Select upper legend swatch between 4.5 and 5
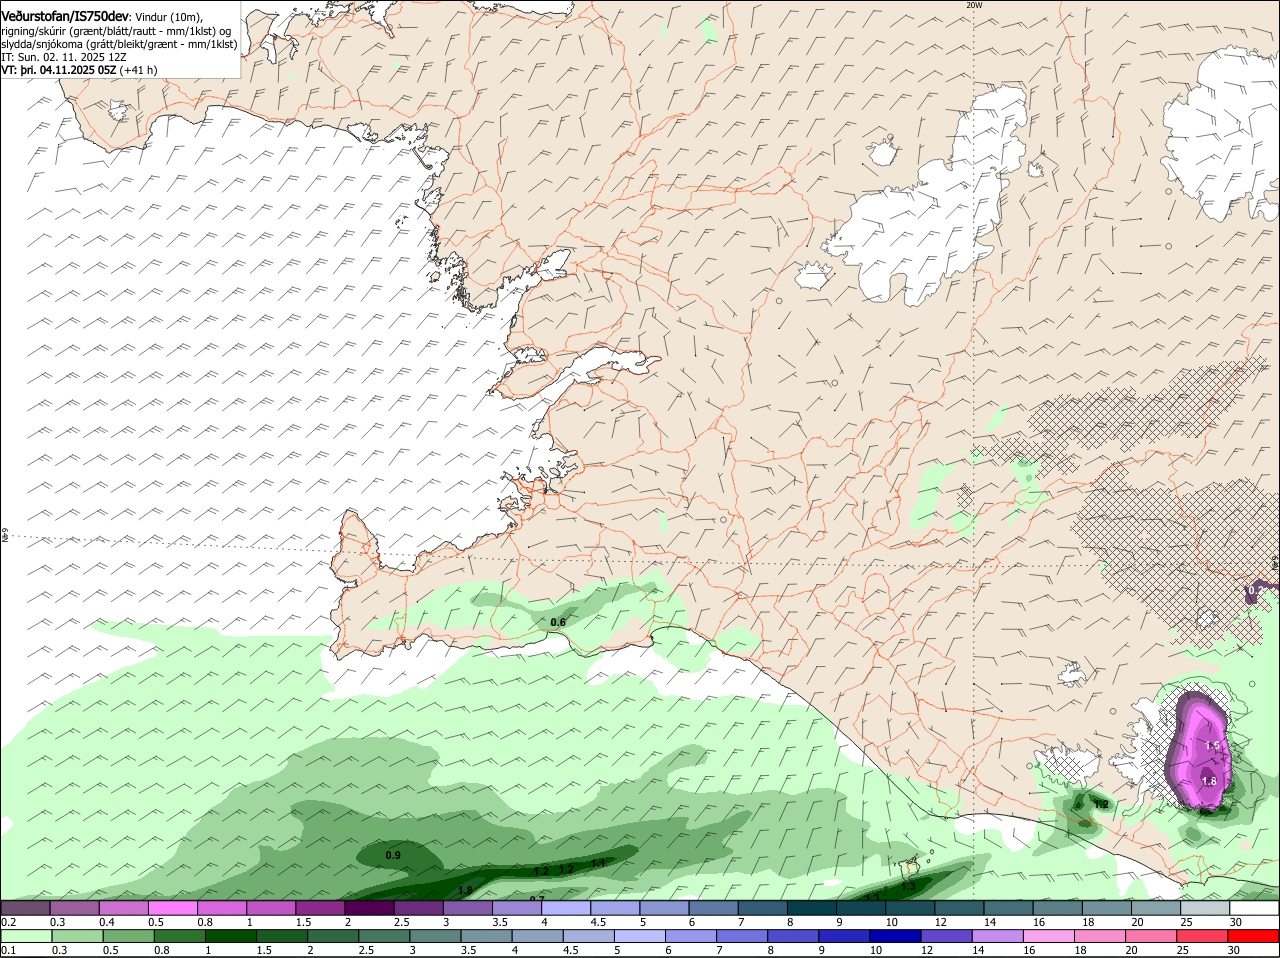The height and width of the screenshot is (958, 1280). tap(615, 908)
